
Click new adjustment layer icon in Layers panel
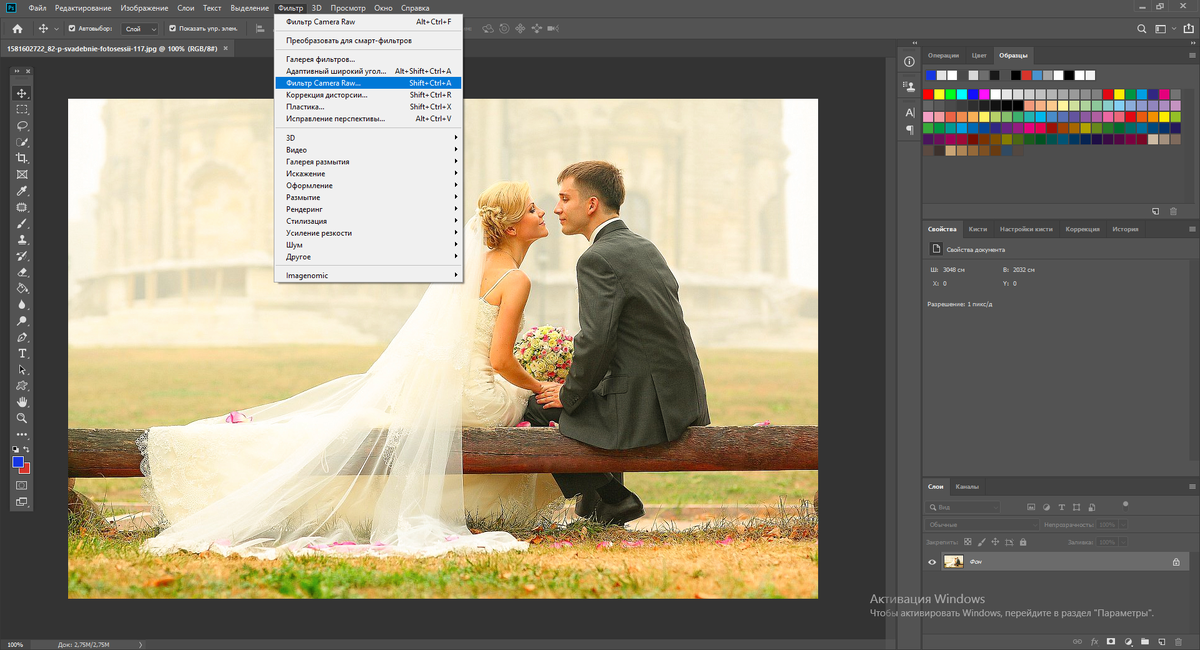click(1128, 641)
